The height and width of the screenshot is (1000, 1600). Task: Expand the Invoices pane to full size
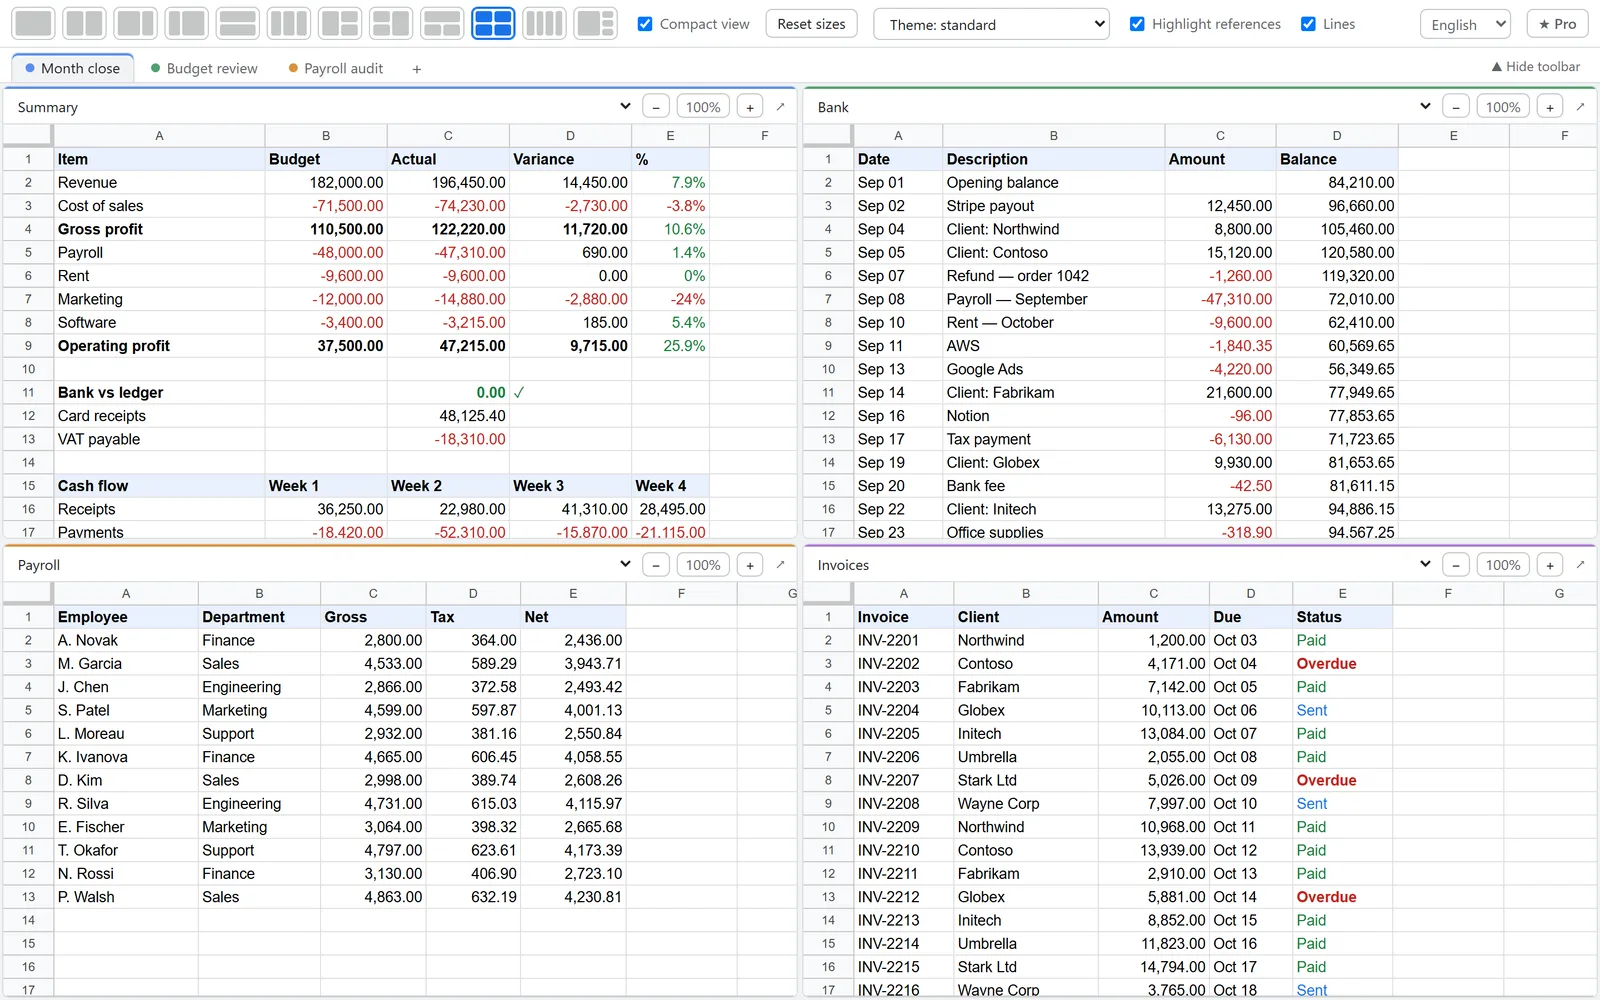1580,565
